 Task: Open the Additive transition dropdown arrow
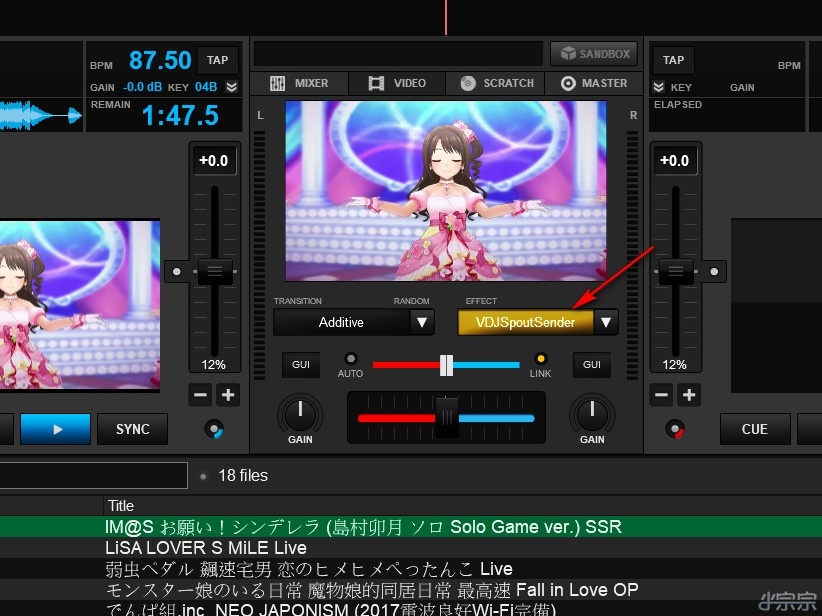click(422, 322)
